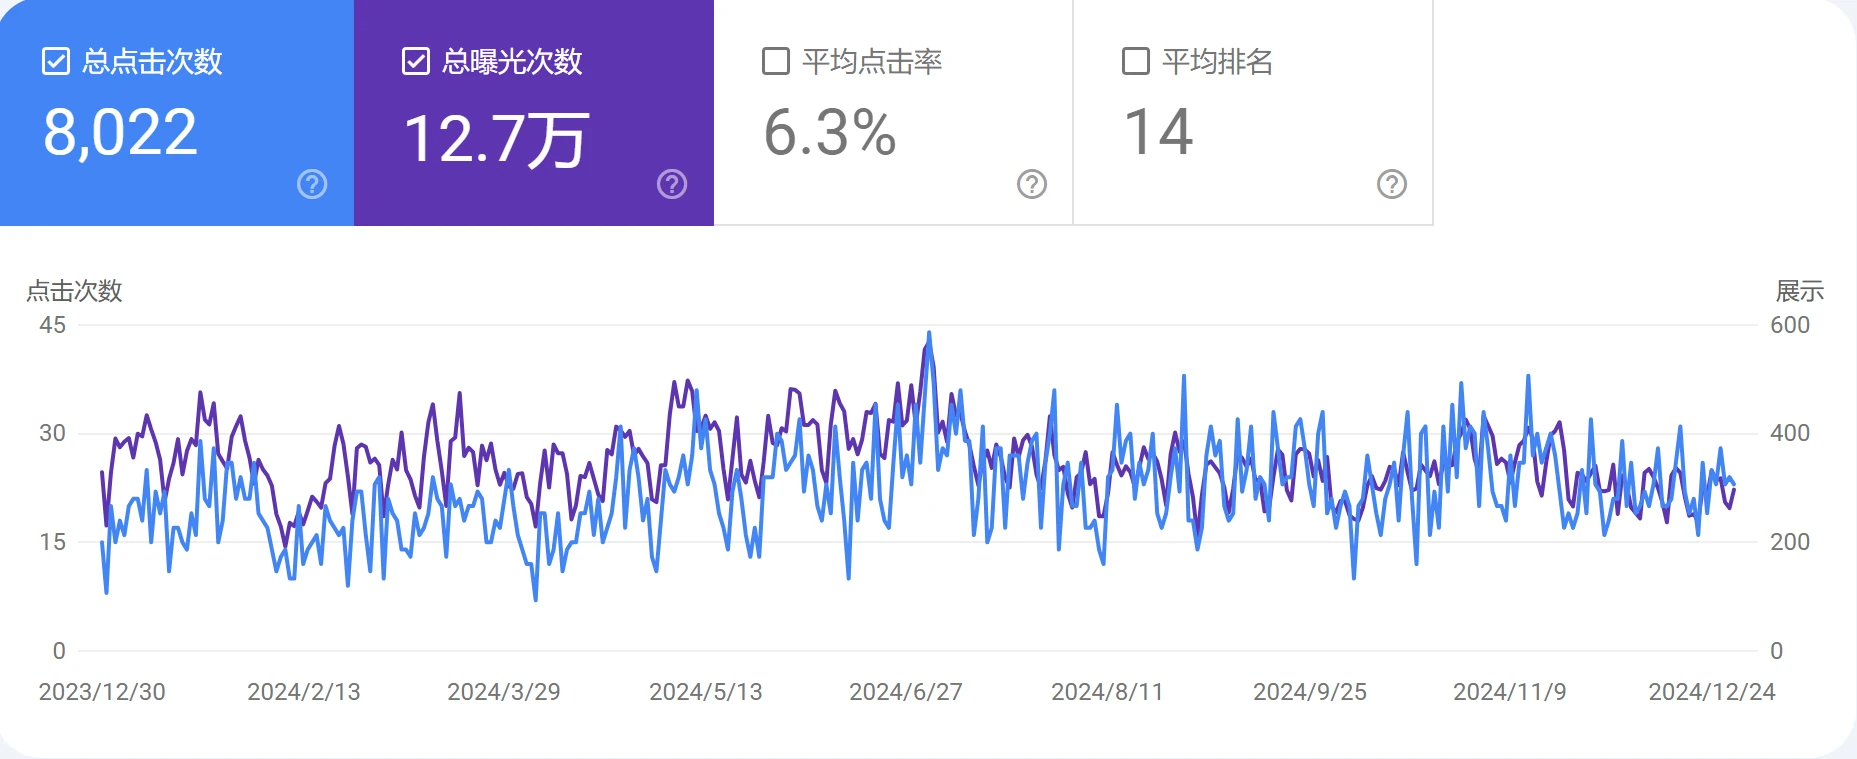Enable the 平均点击率 checkbox
This screenshot has width=1857, height=759.
coord(776,62)
